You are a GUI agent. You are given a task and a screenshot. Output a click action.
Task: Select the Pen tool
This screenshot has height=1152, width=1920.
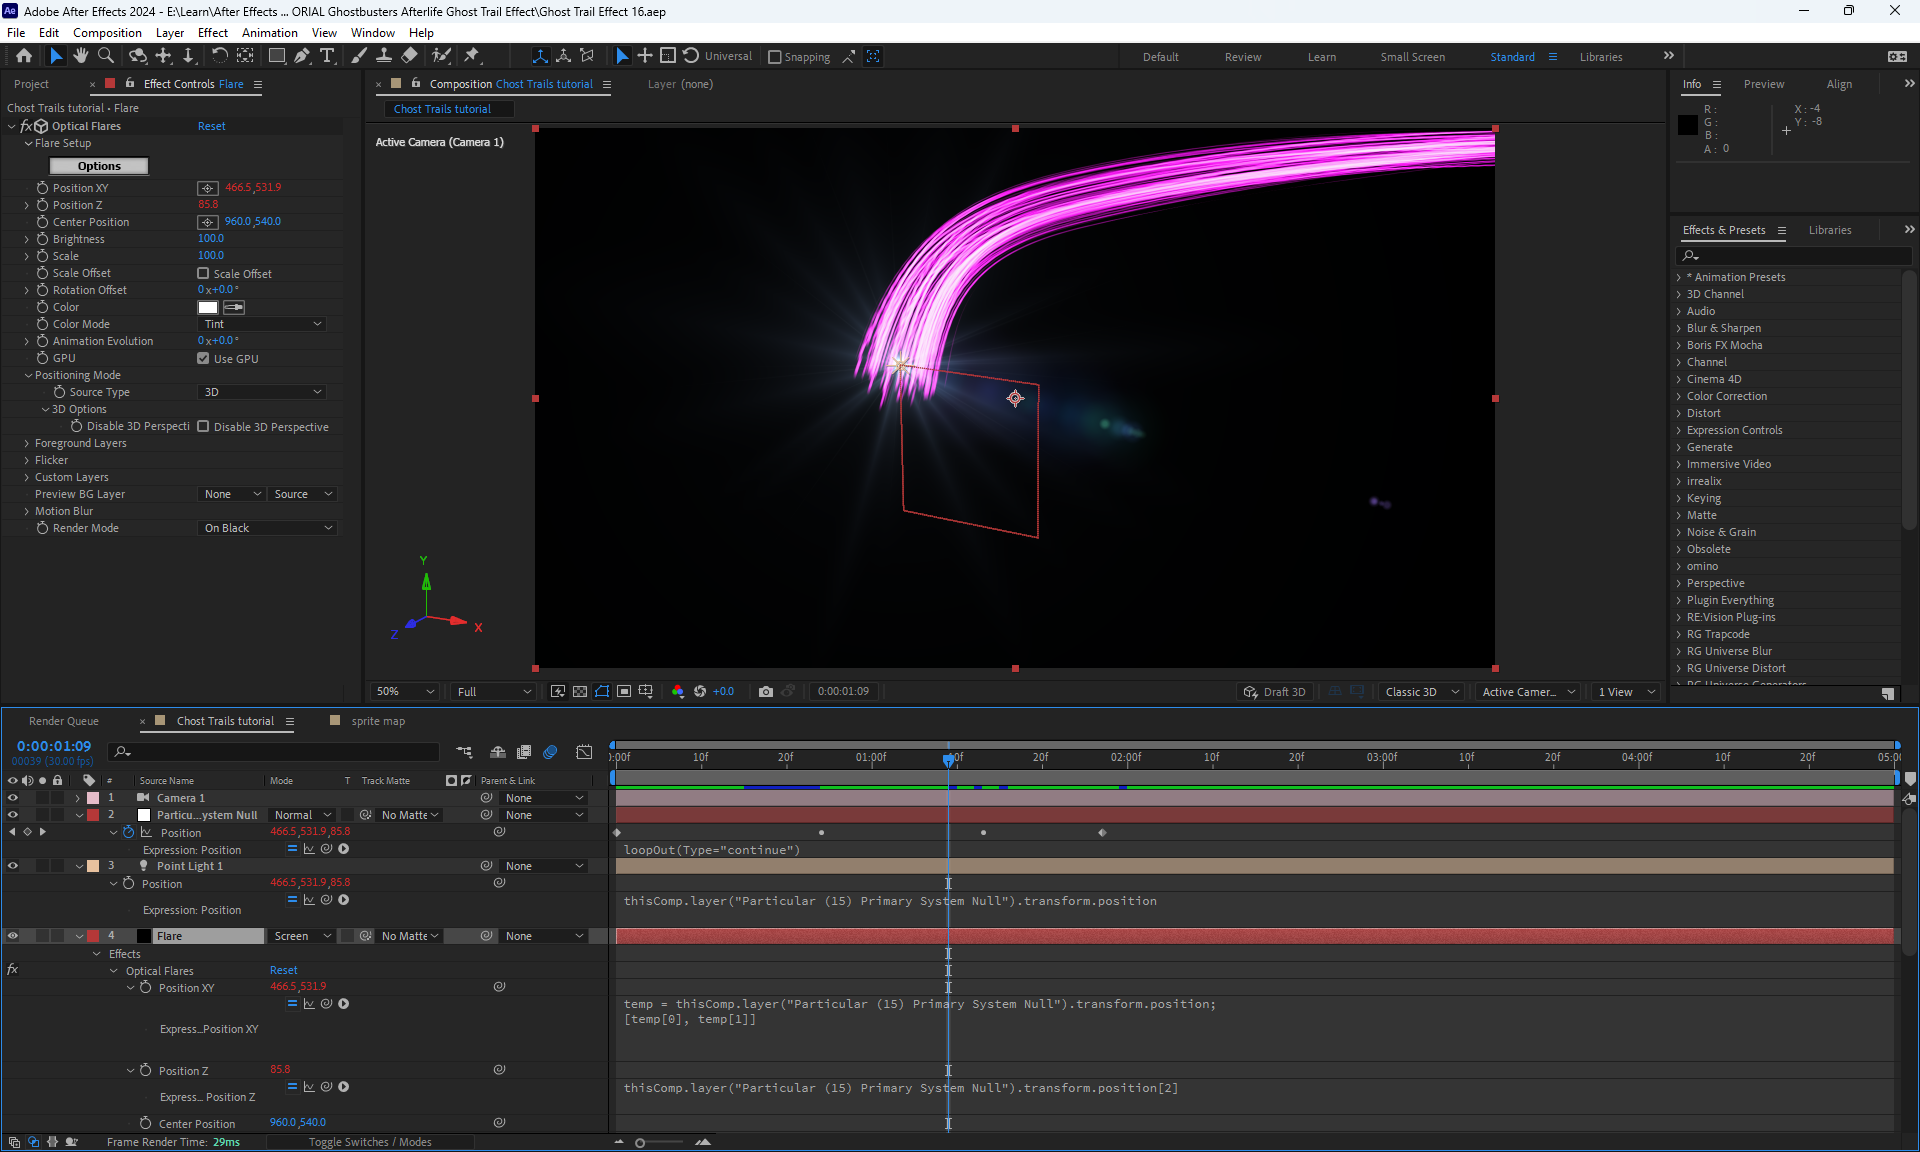click(x=302, y=56)
